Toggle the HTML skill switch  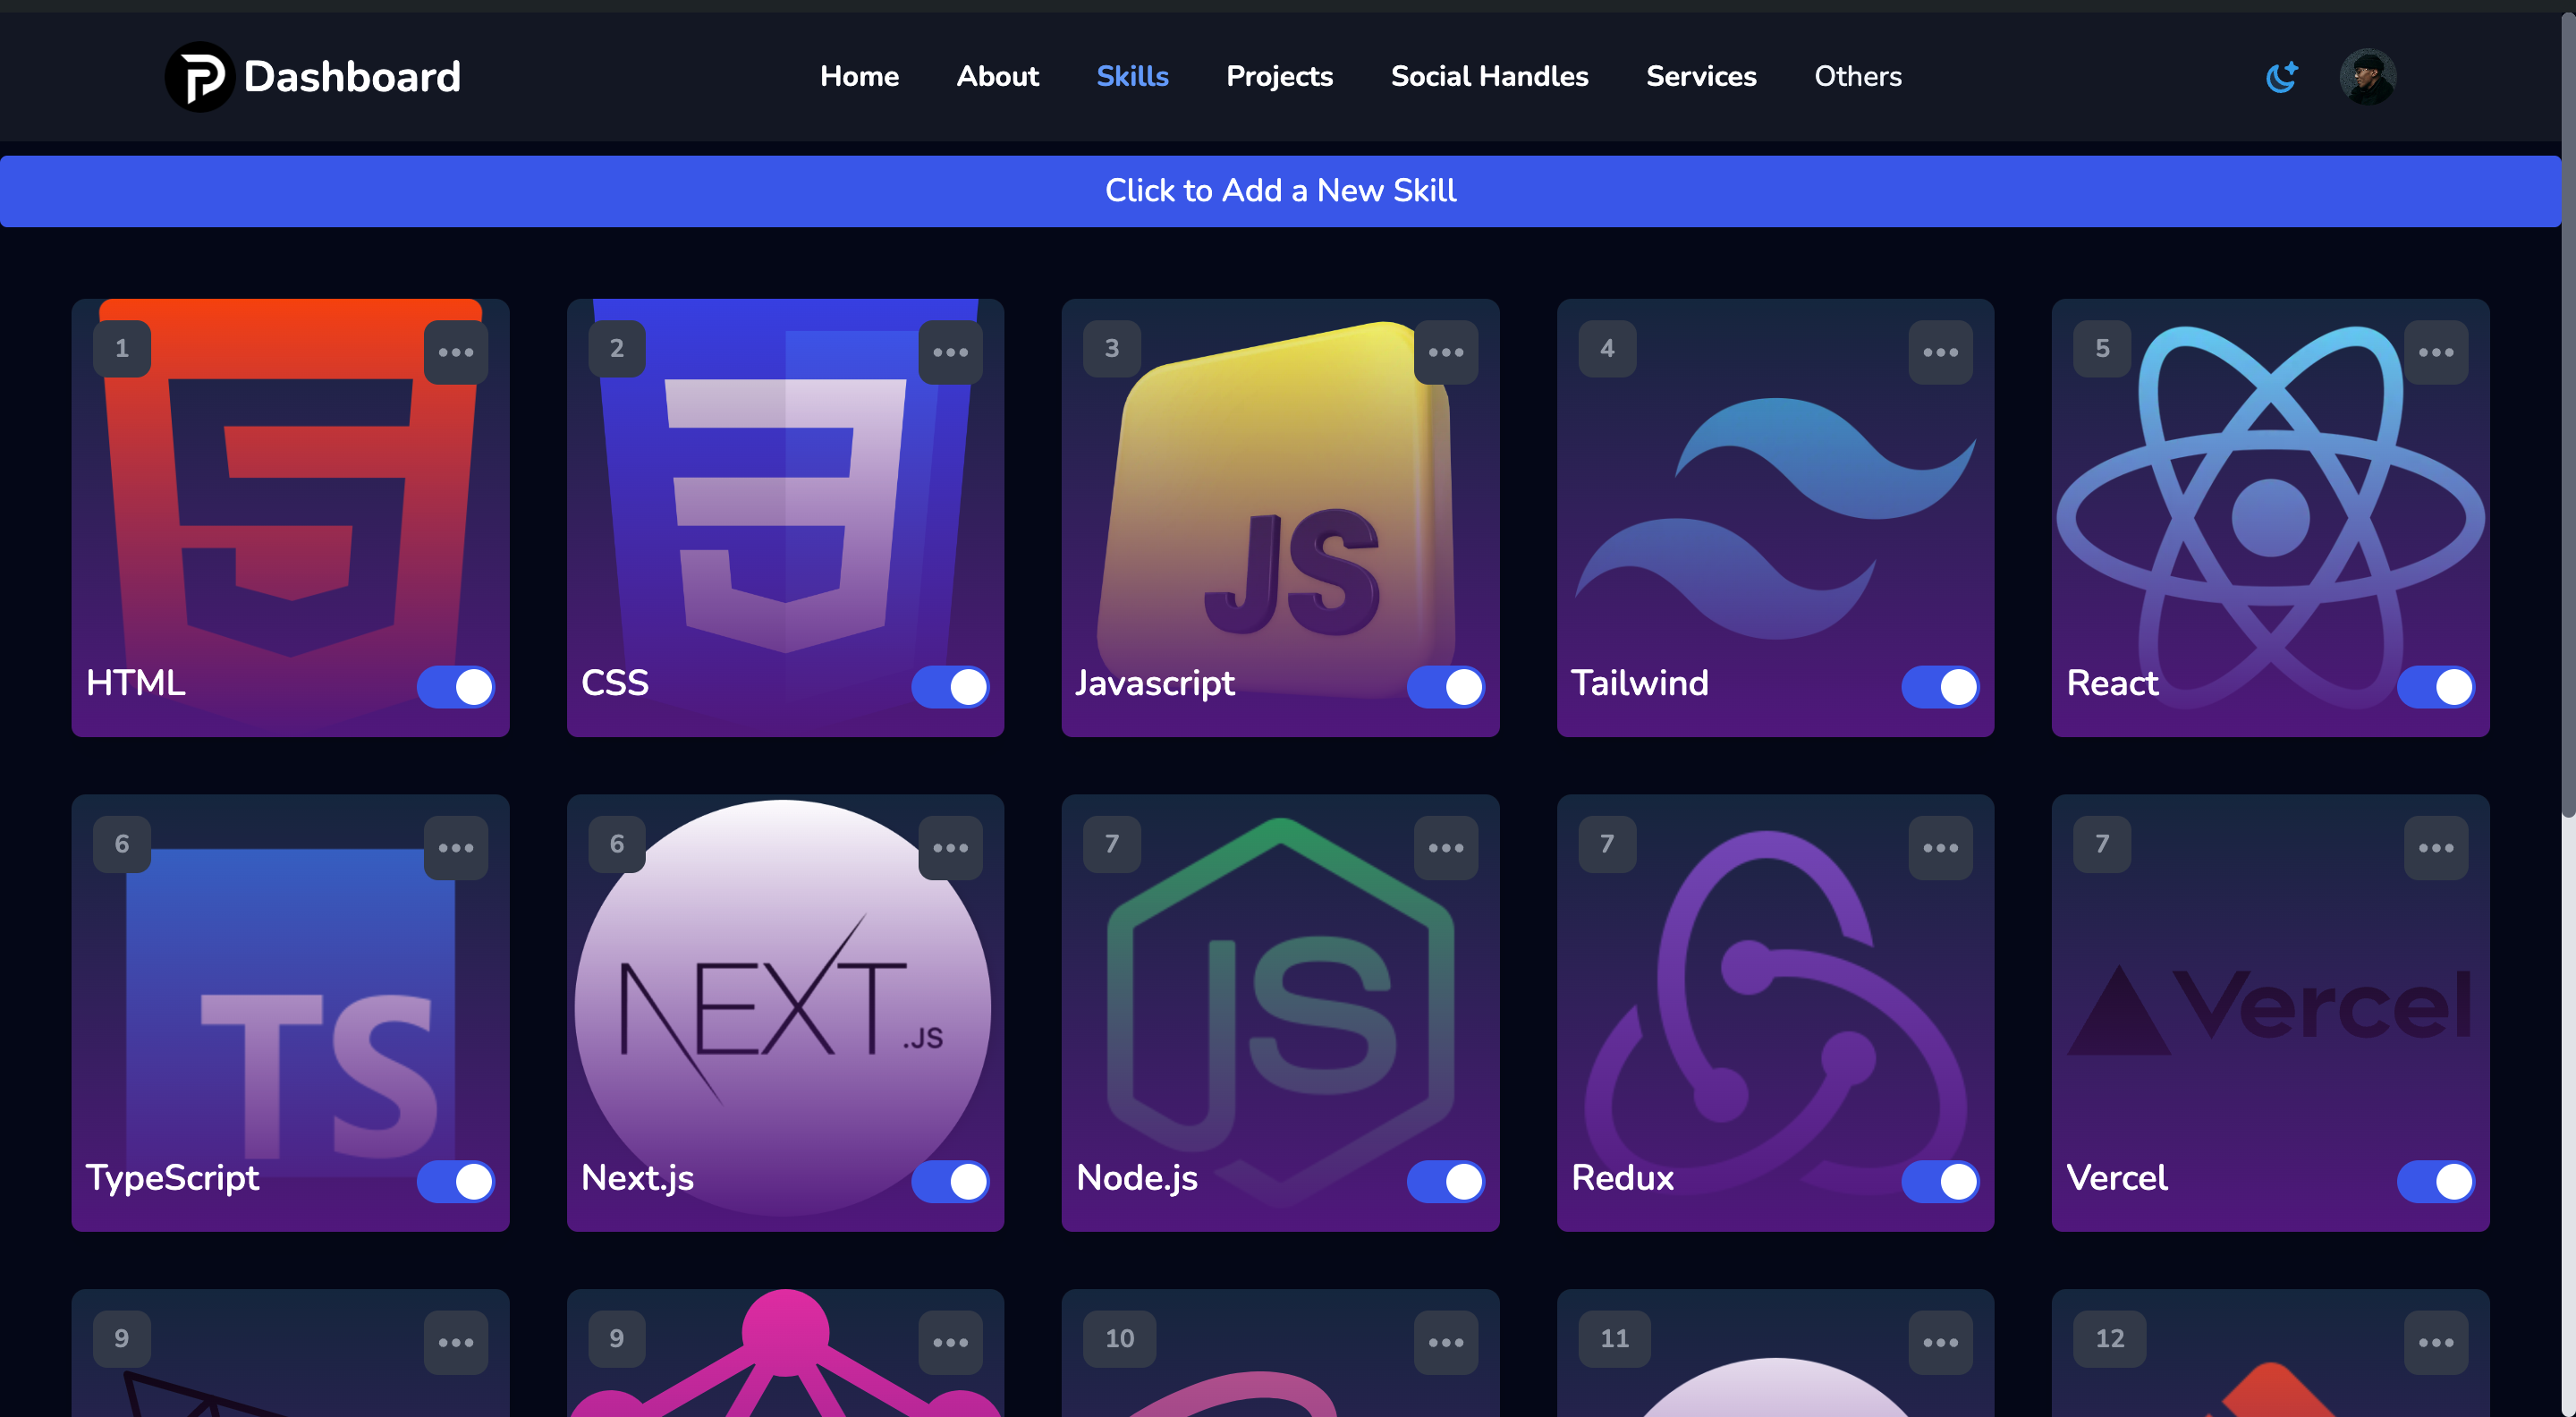click(x=455, y=687)
